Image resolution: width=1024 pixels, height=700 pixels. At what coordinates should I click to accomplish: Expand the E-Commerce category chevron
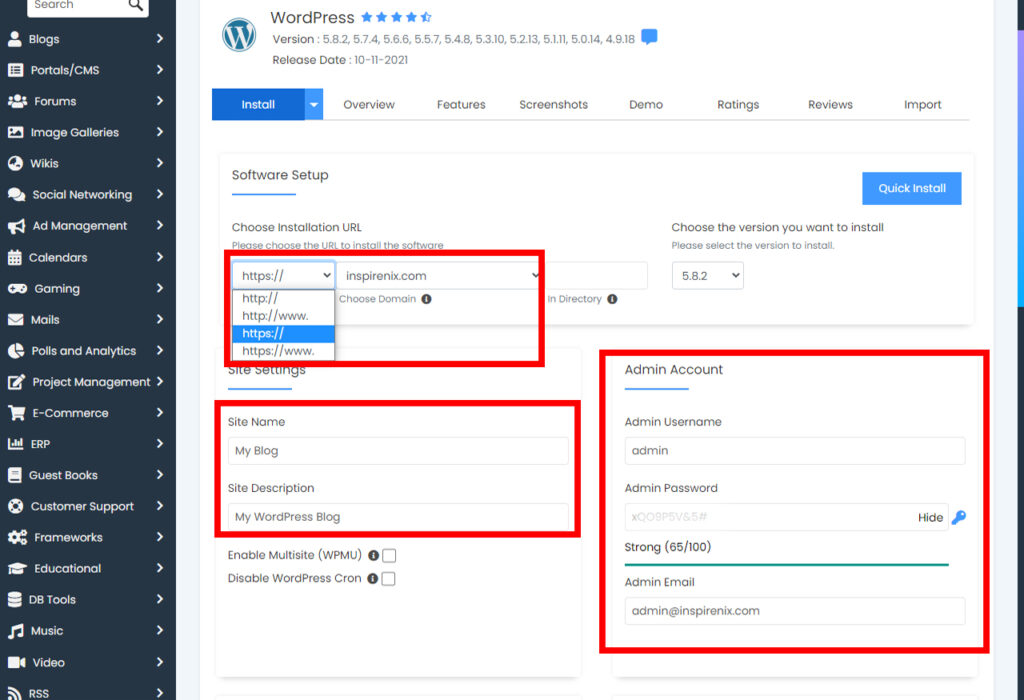160,412
